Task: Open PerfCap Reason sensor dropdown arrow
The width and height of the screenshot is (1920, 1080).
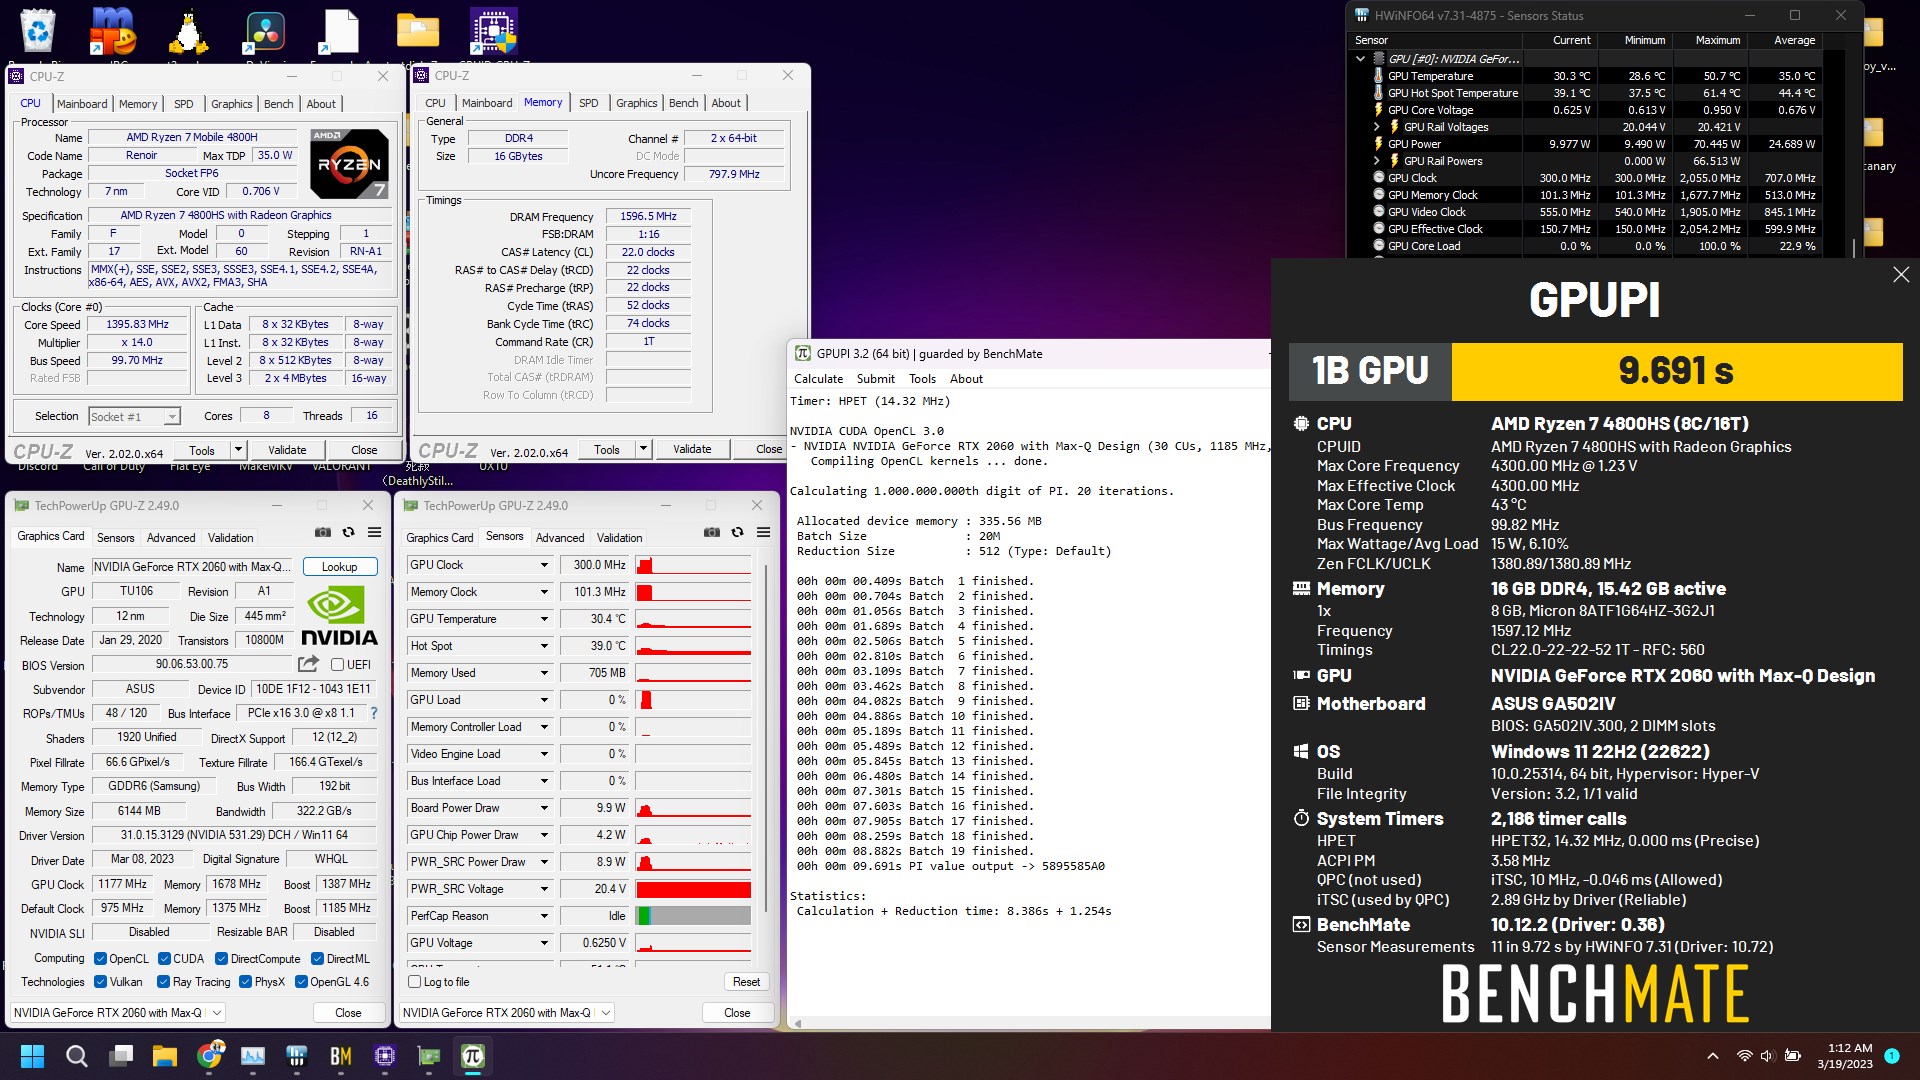Action: pyautogui.click(x=545, y=916)
